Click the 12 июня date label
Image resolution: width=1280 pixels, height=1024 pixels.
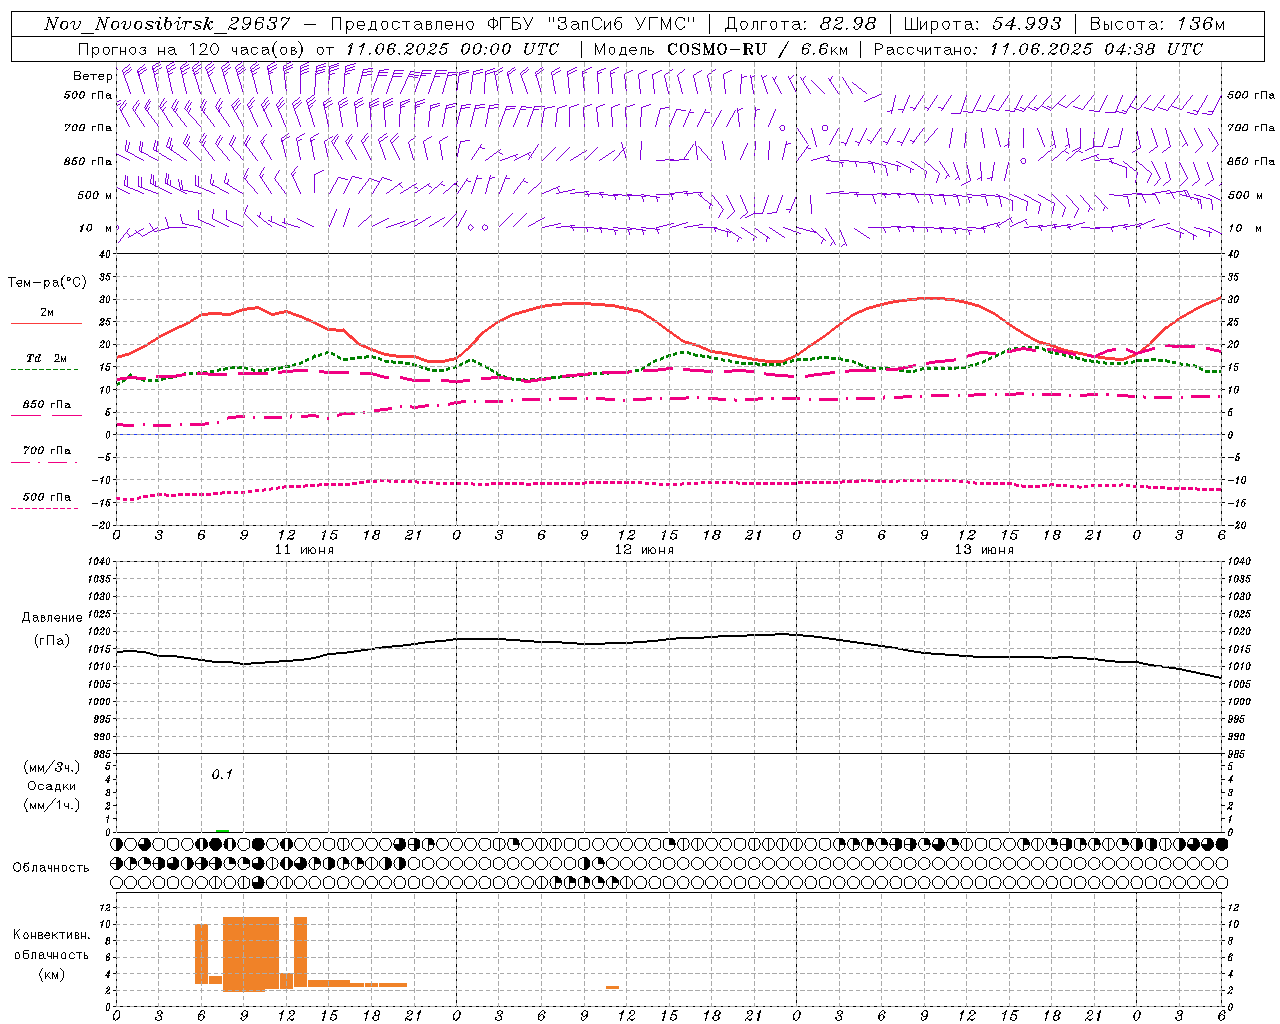tap(644, 549)
